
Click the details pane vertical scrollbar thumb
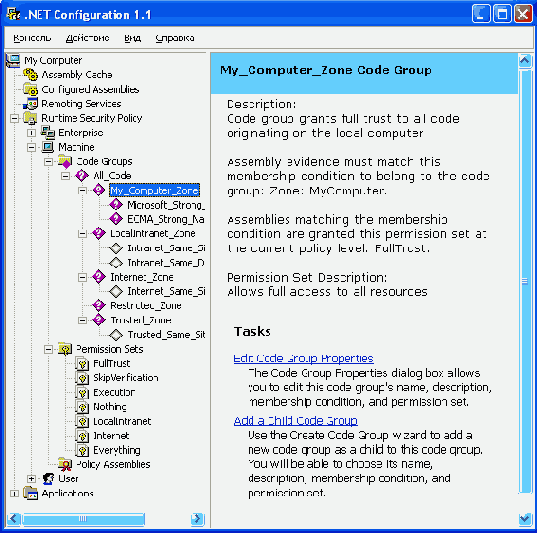pos(525,281)
